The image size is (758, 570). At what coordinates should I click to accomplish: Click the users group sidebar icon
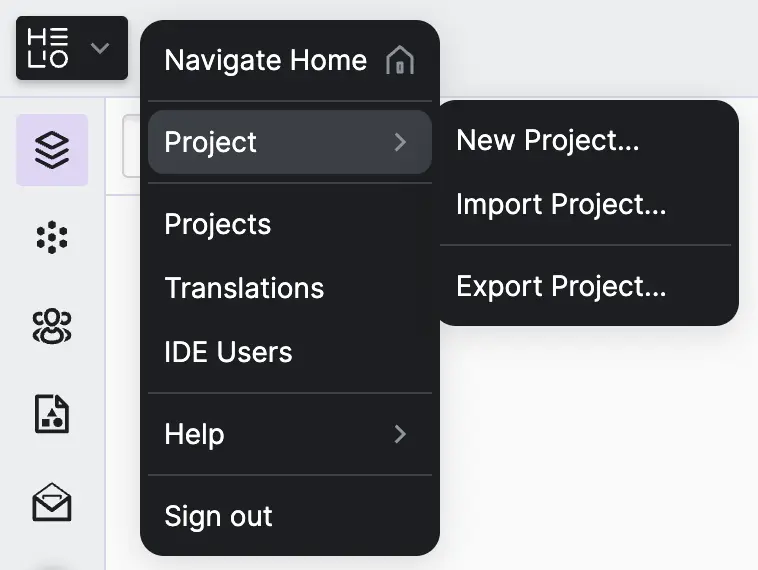(x=52, y=325)
